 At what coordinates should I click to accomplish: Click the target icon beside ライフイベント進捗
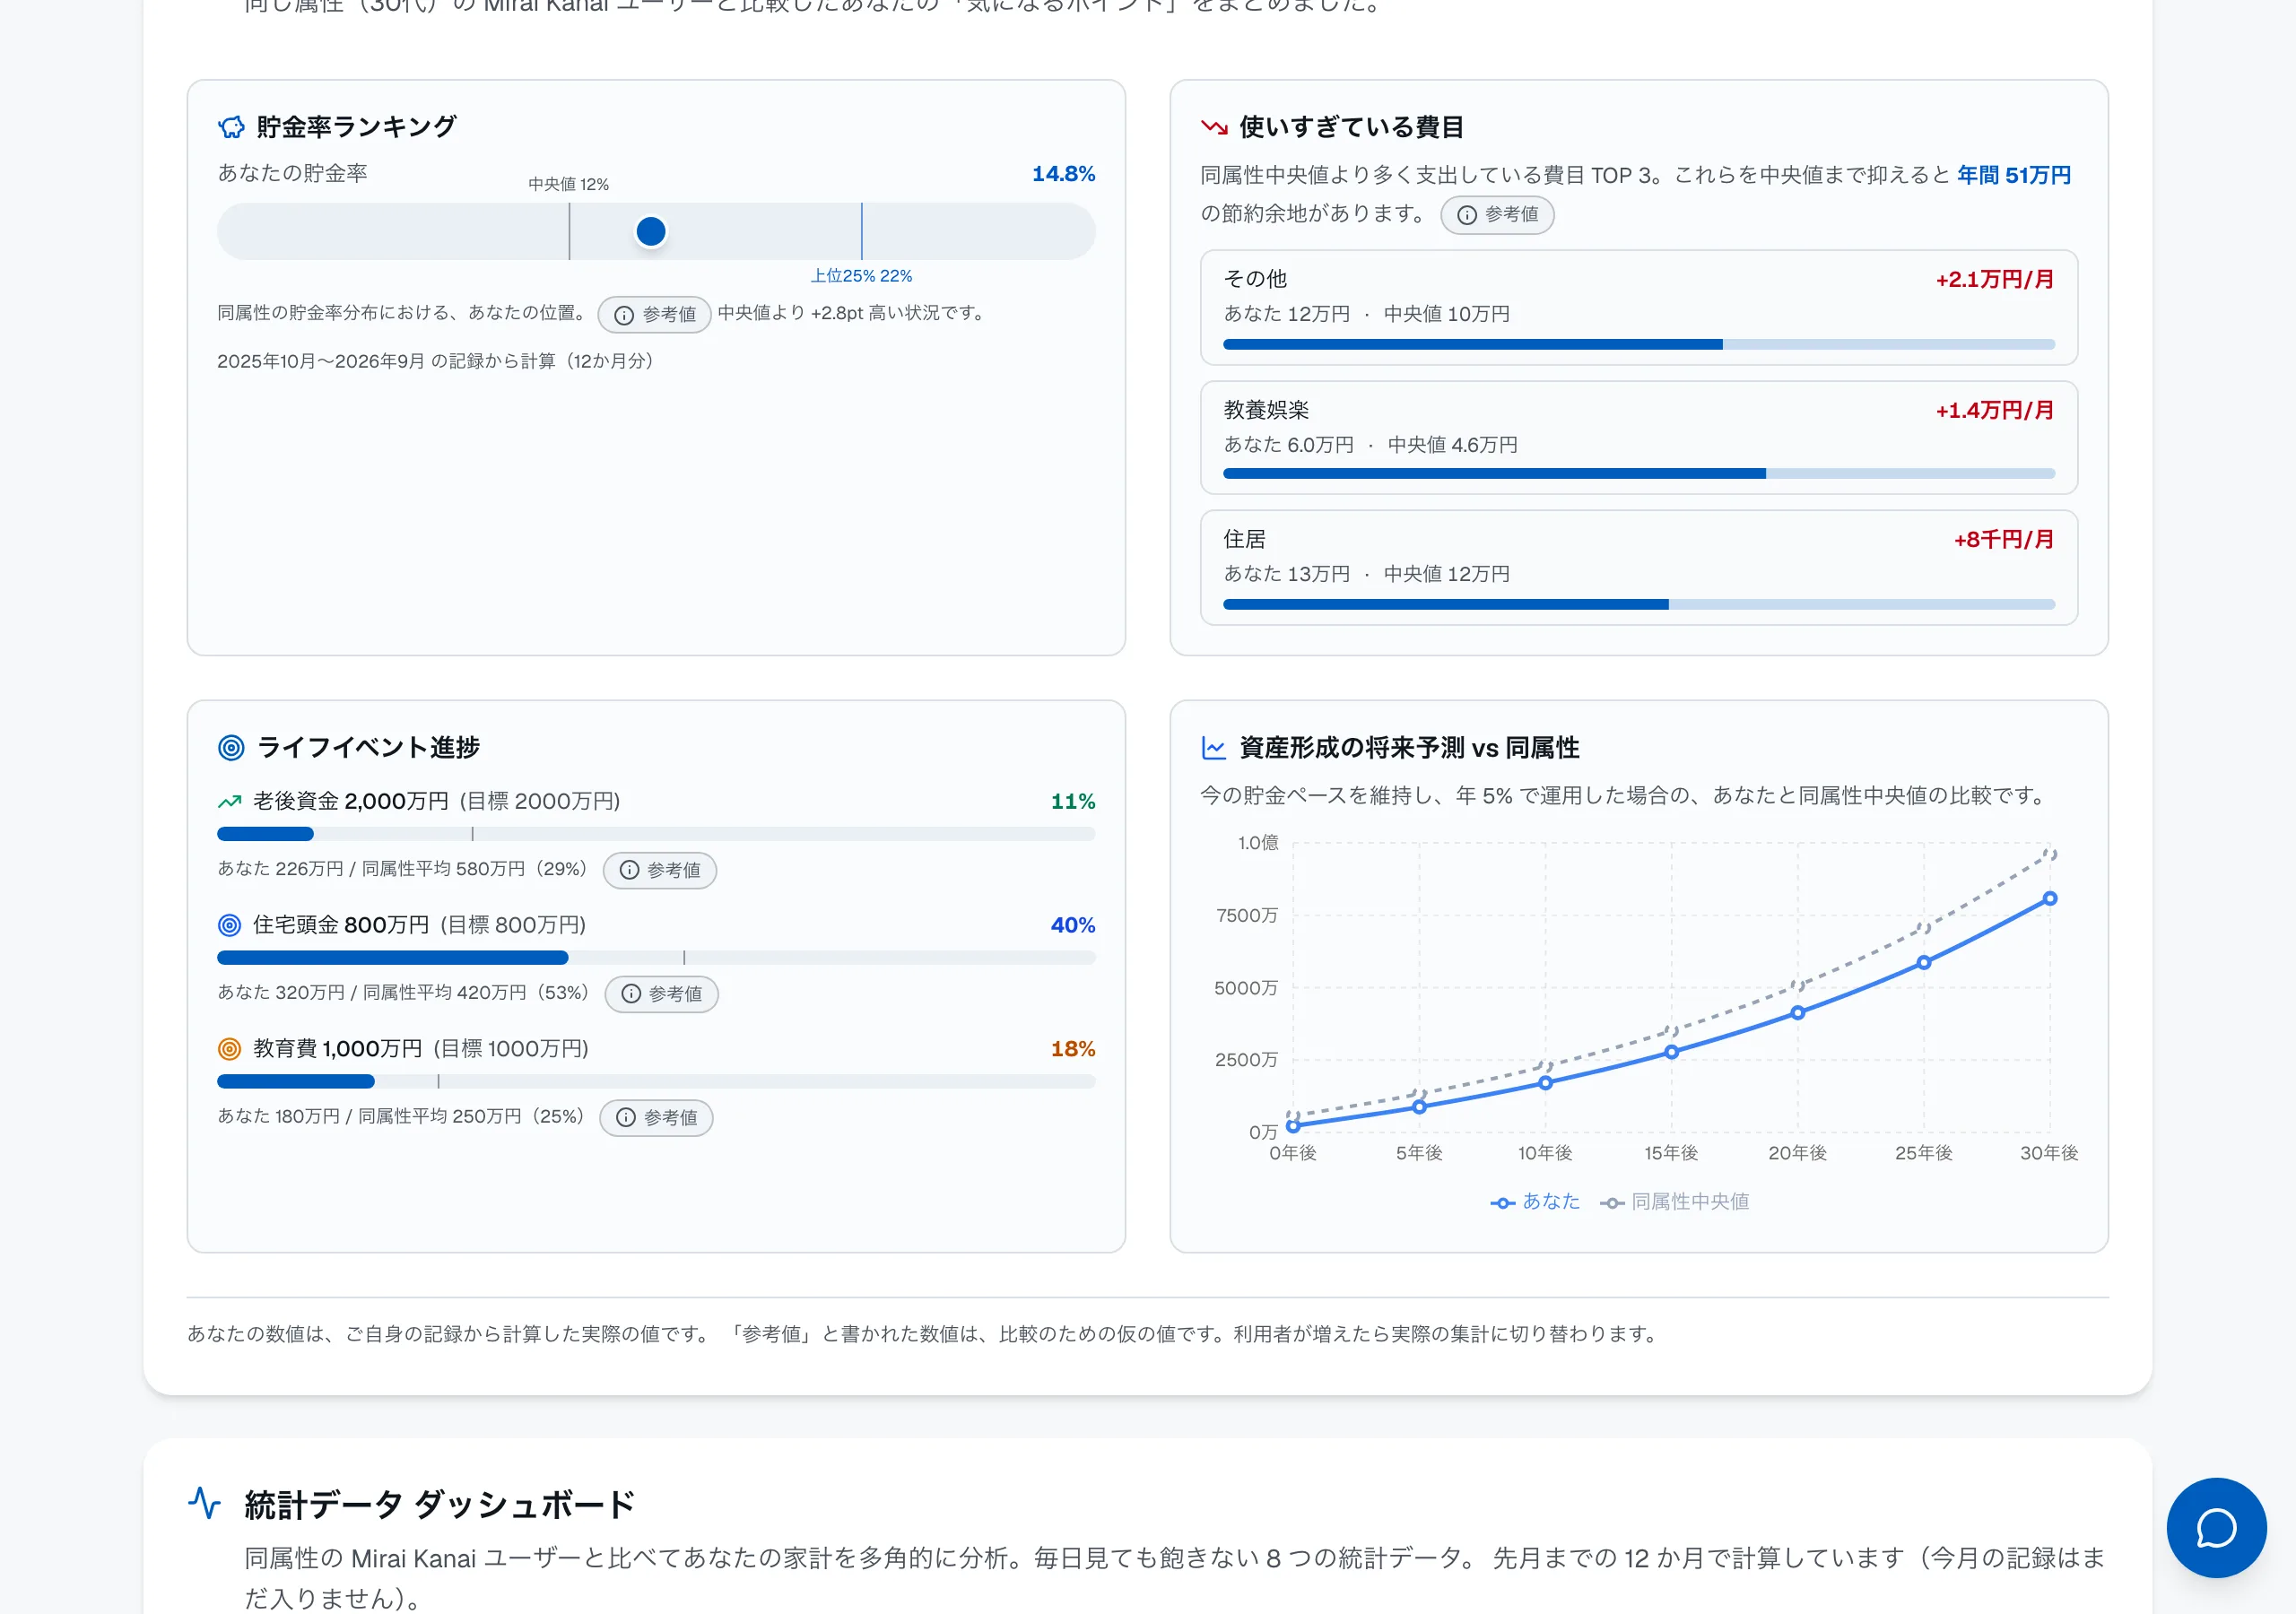(x=231, y=748)
